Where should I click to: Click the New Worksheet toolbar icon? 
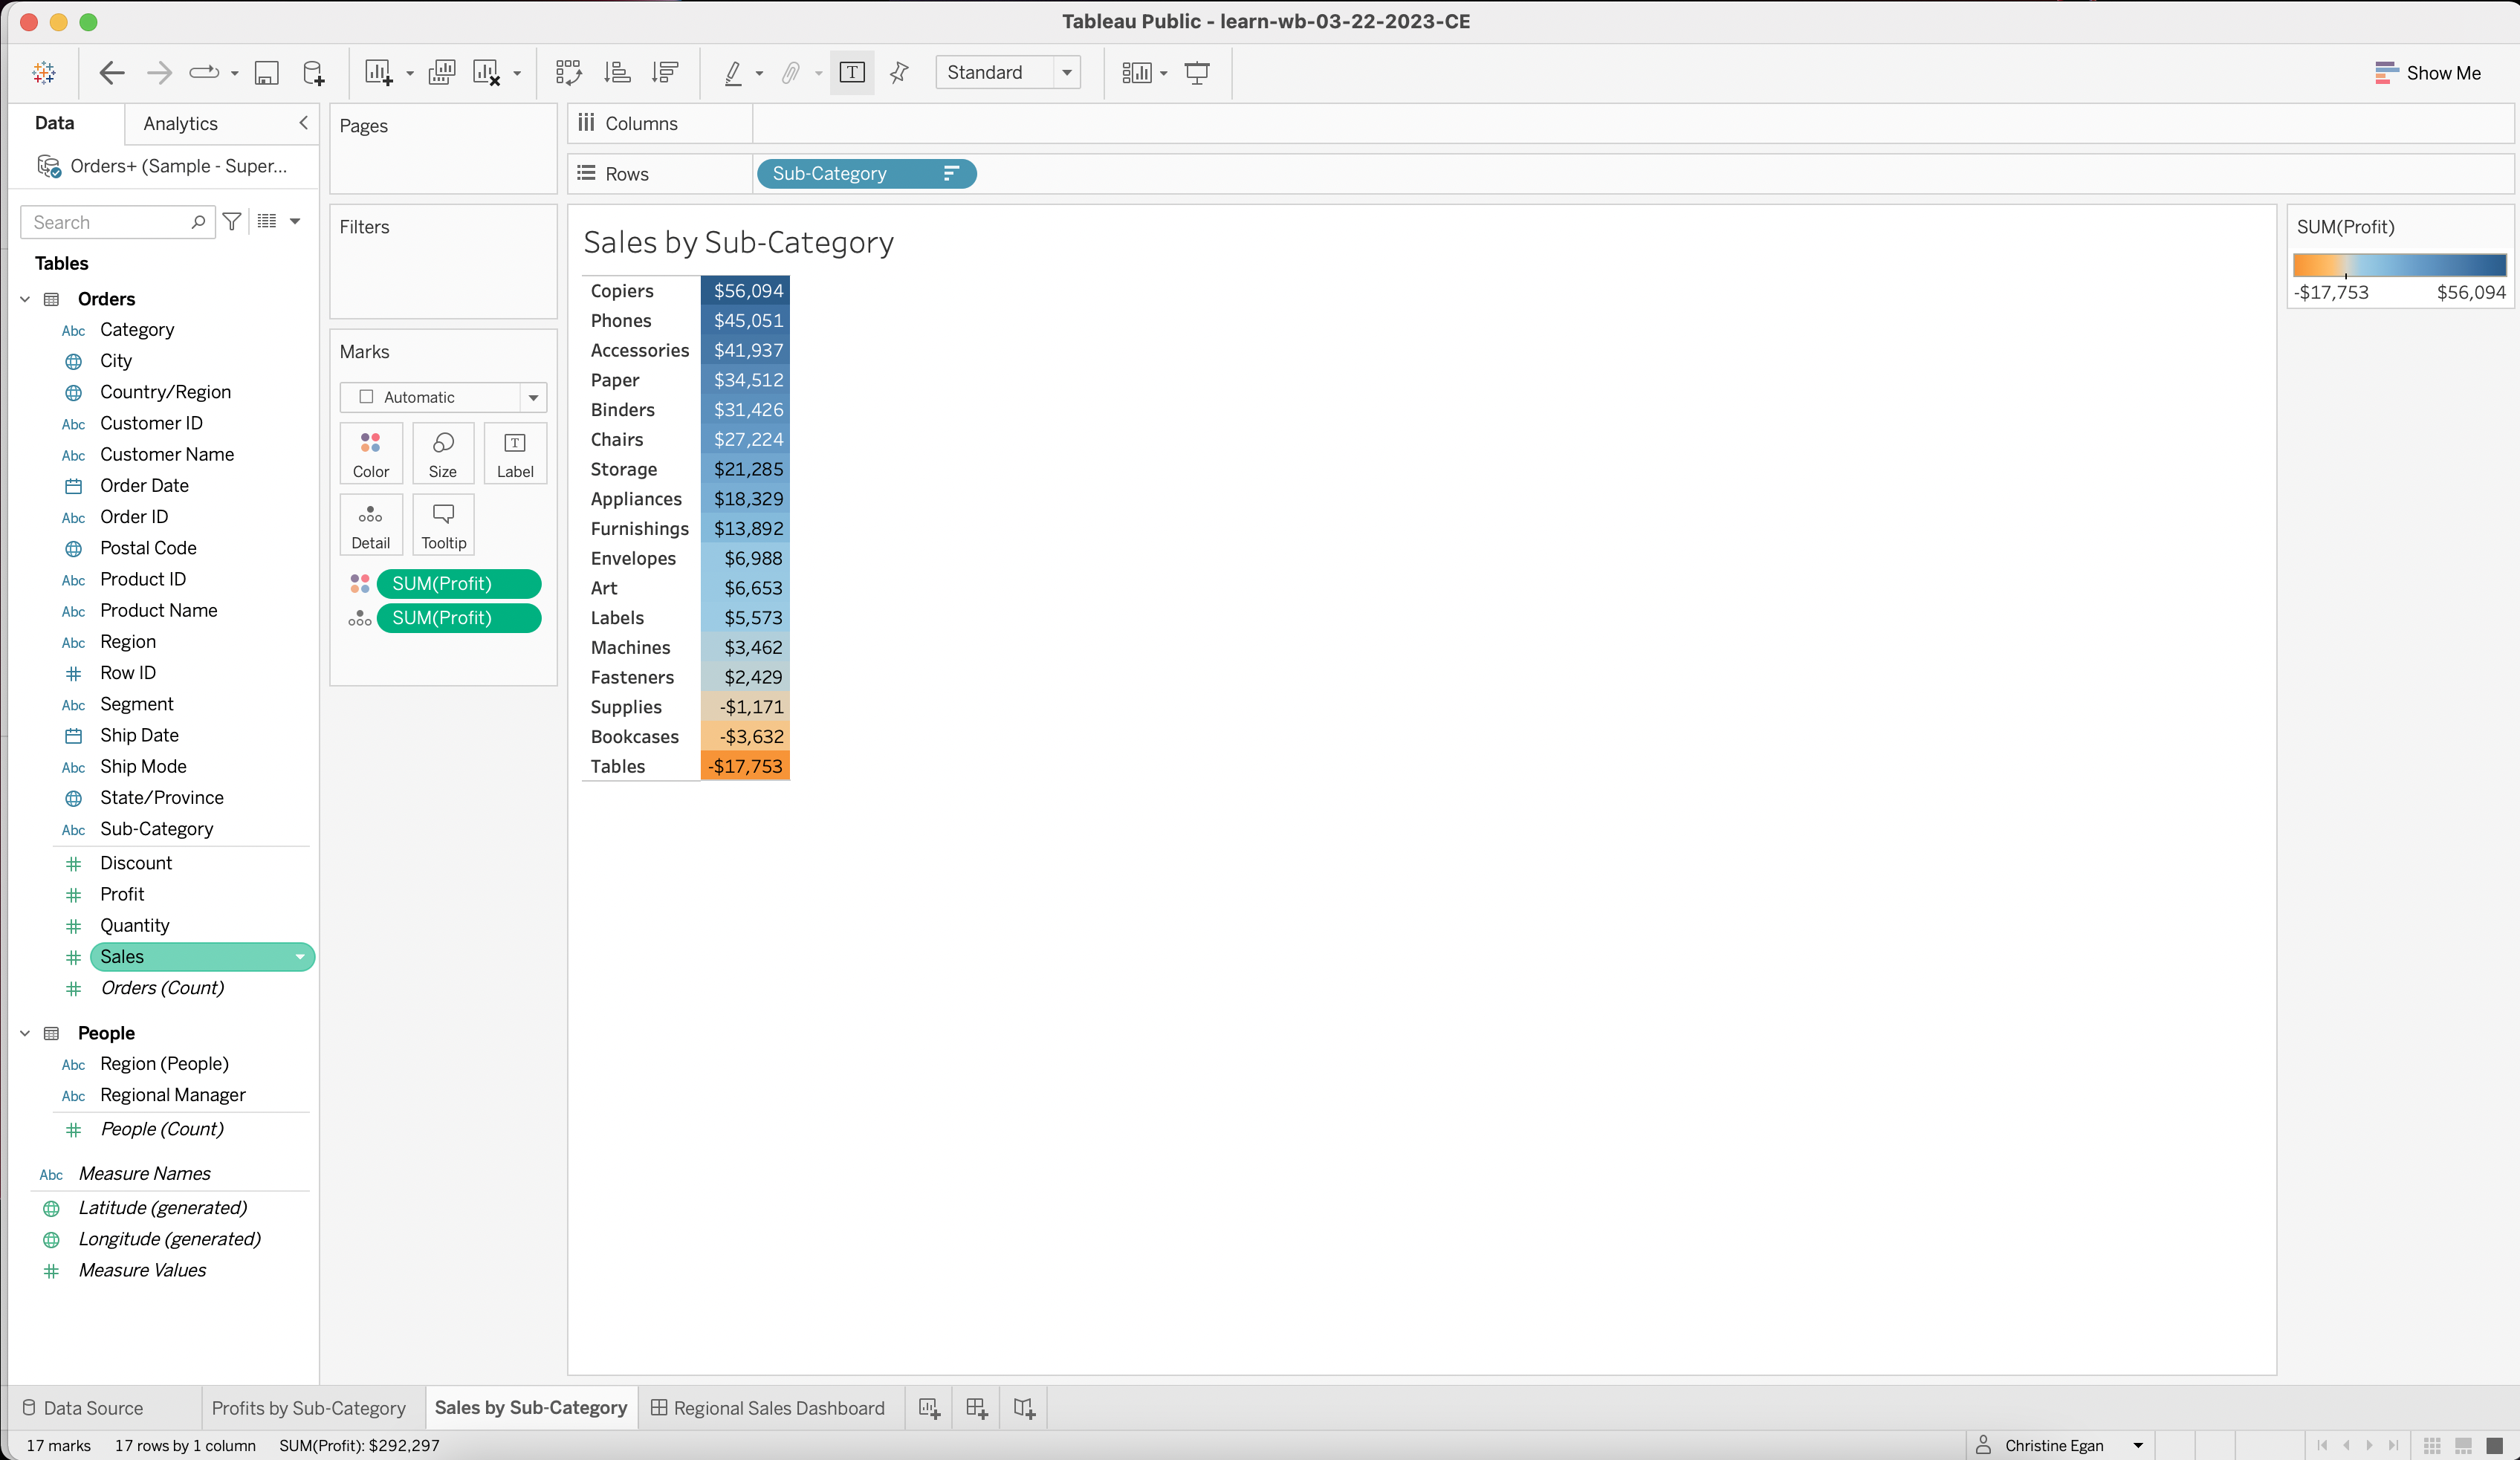point(378,72)
